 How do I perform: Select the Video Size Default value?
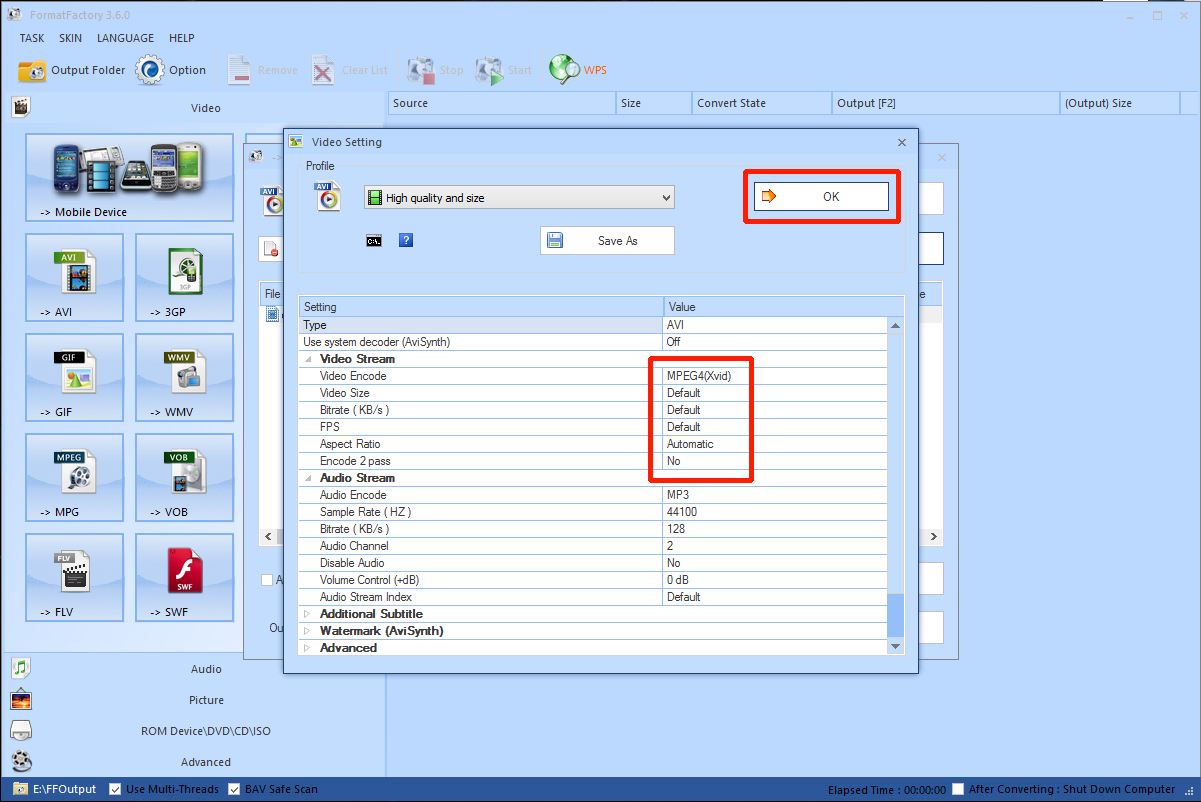775,393
